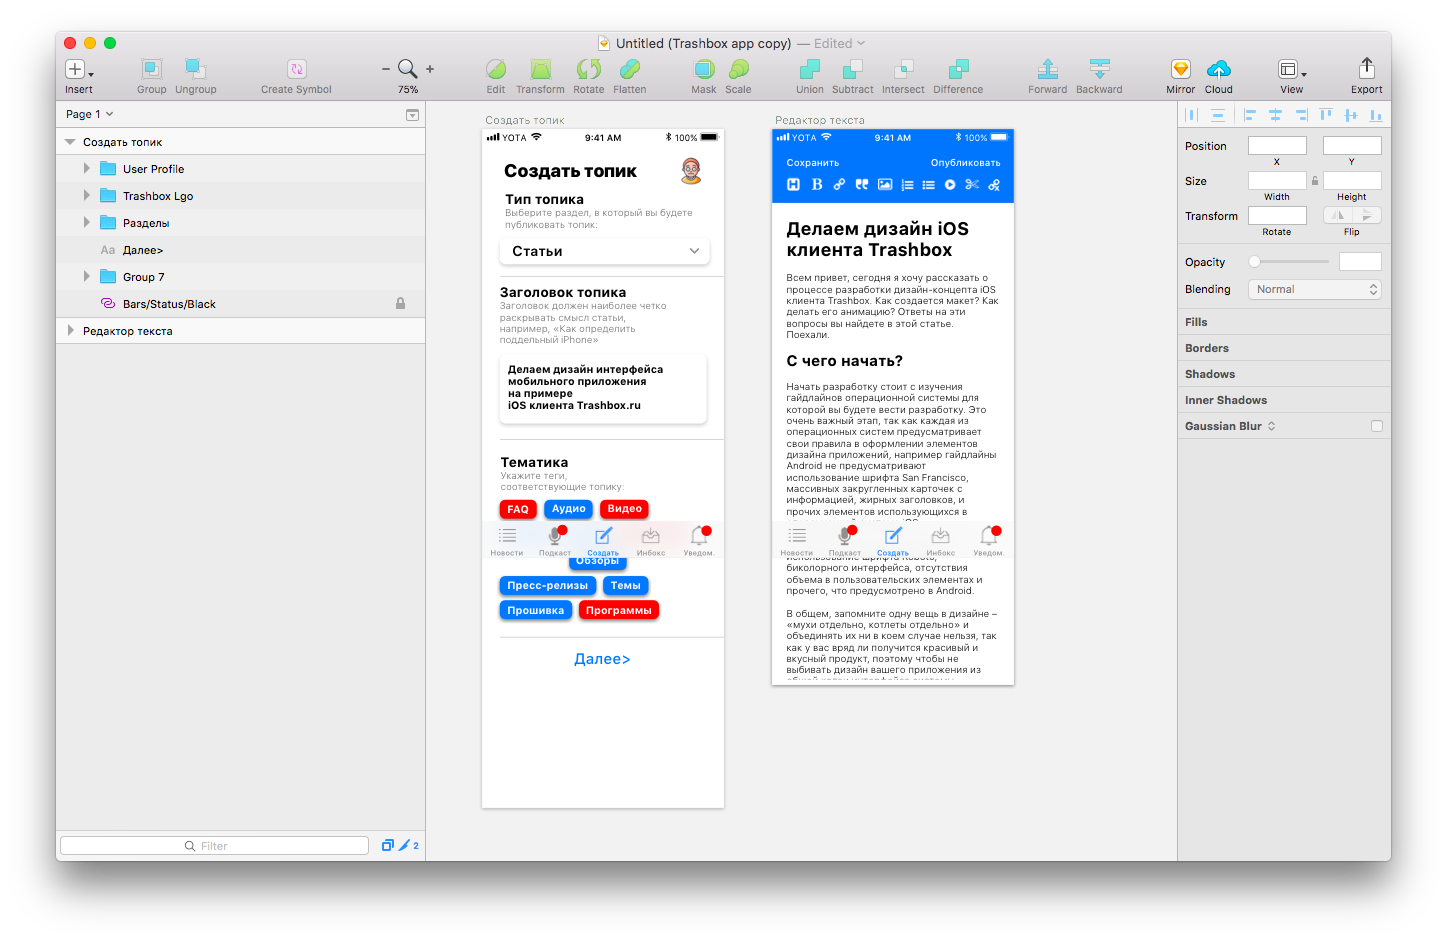Image resolution: width=1447 pixels, height=941 pixels.
Task: Open the Blending mode dropdown
Action: click(1315, 289)
